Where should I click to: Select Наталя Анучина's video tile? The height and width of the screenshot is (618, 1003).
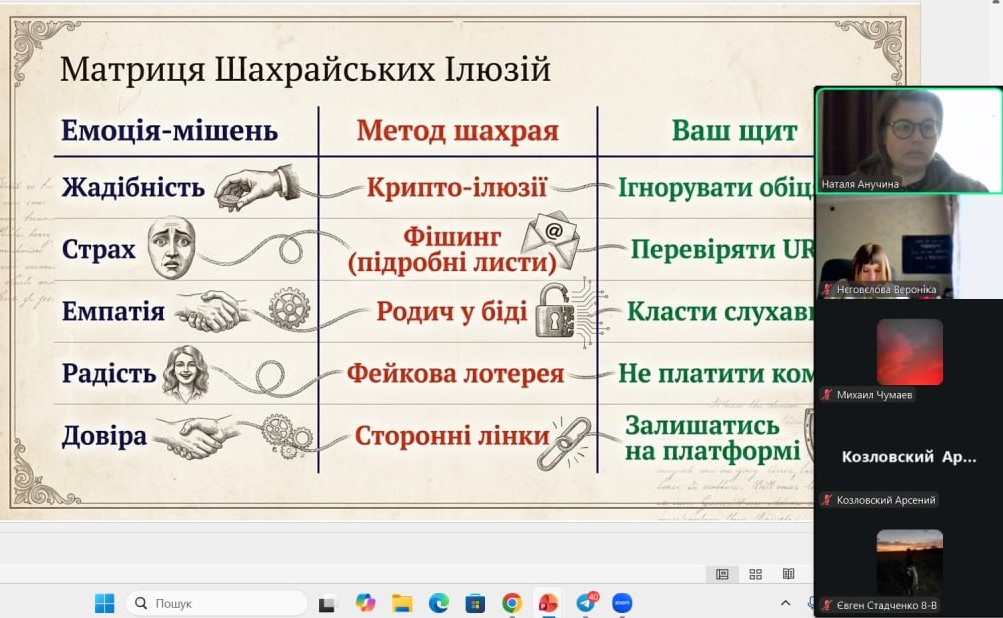click(x=909, y=139)
